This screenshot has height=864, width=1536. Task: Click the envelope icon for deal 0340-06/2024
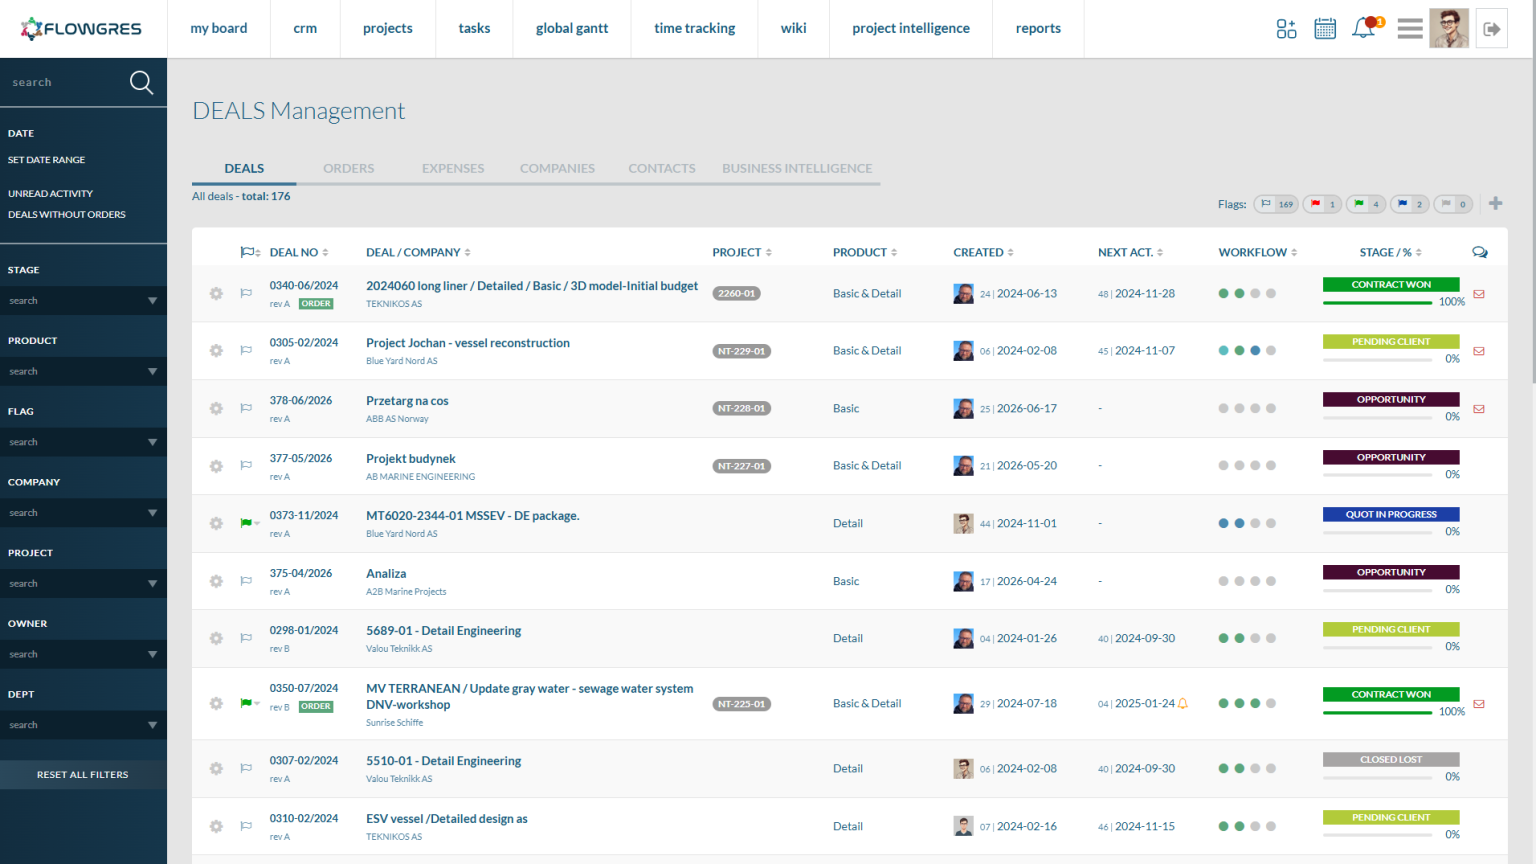point(1479,294)
